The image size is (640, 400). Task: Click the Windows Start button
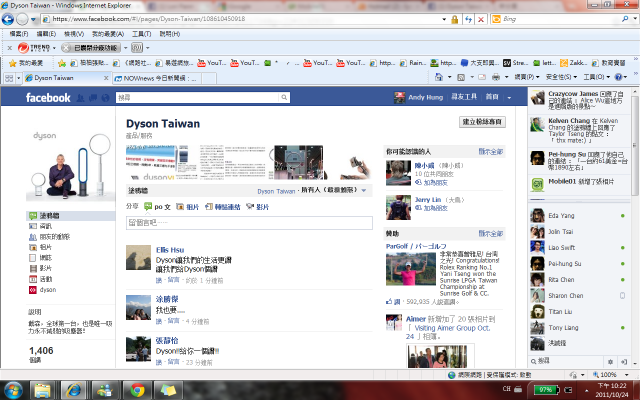pyautogui.click(x=13, y=390)
